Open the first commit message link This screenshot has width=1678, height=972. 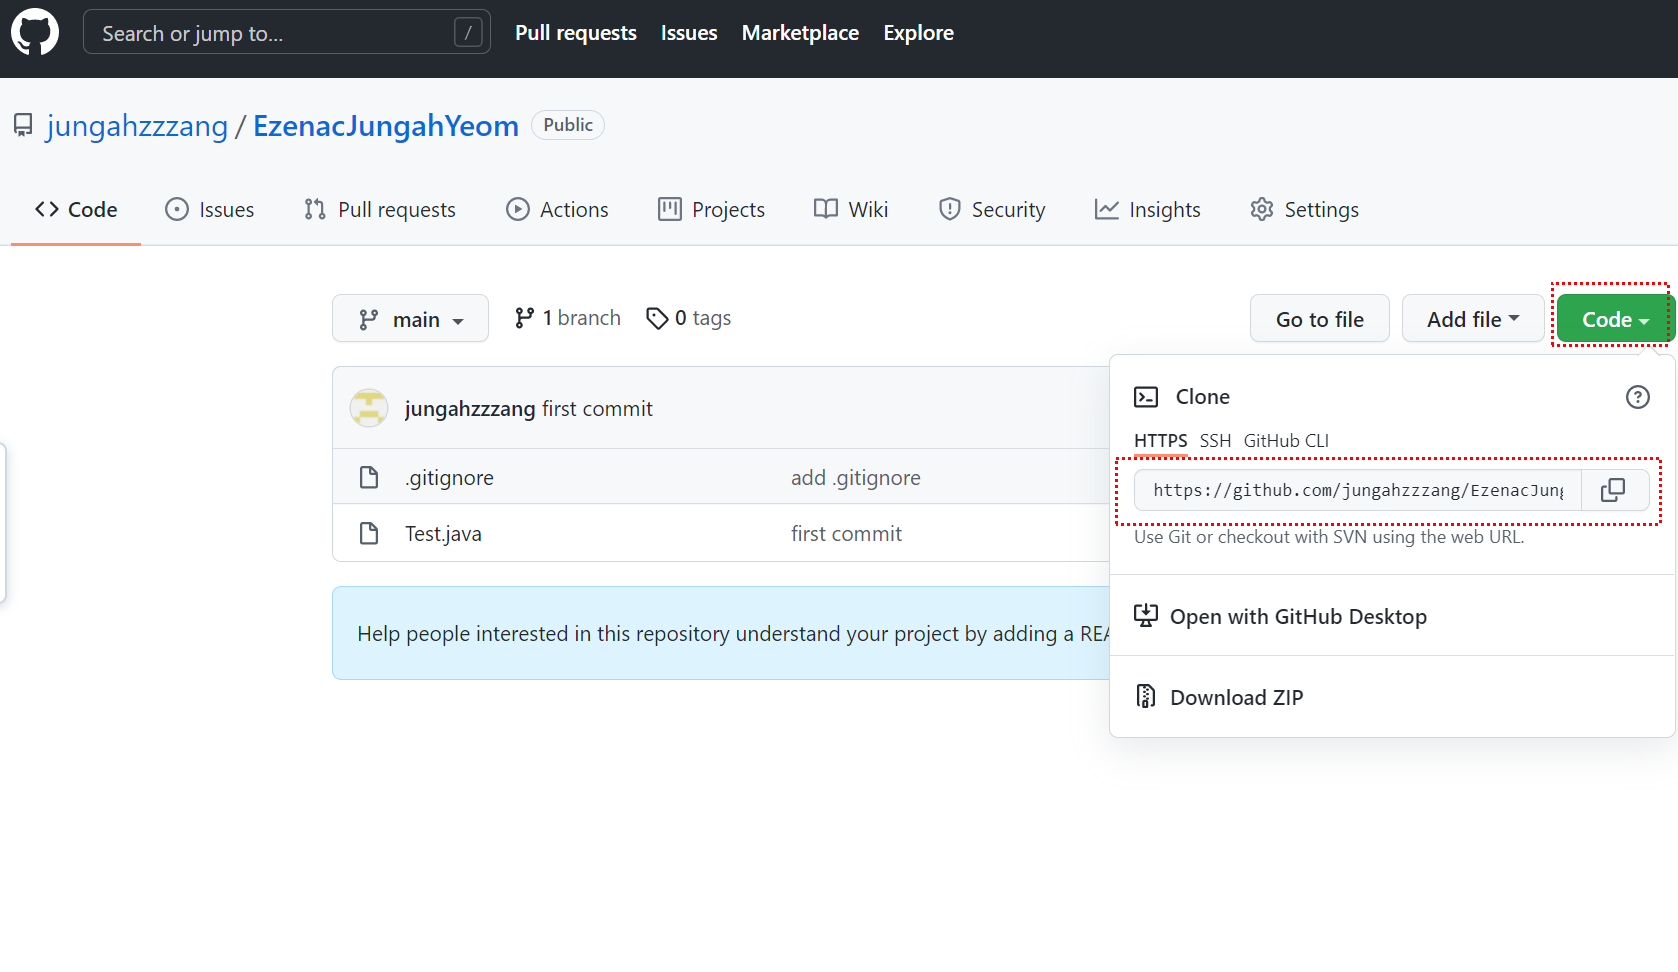click(597, 409)
